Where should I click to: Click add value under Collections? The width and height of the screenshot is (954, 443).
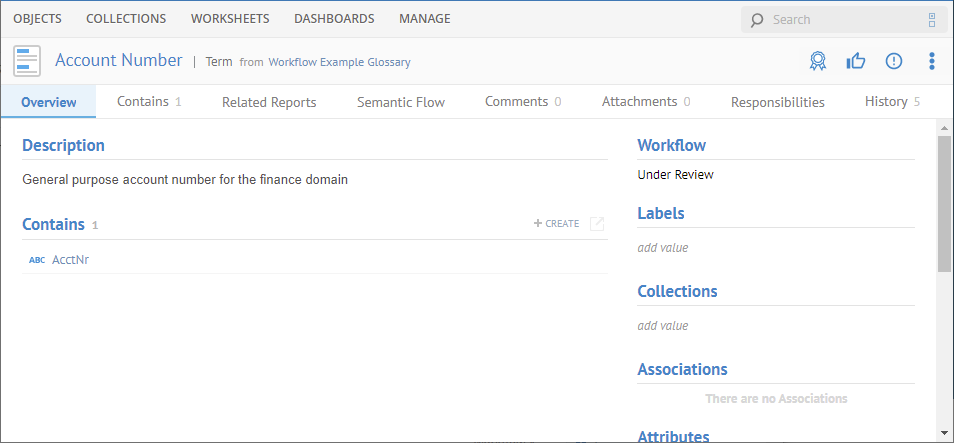click(663, 326)
